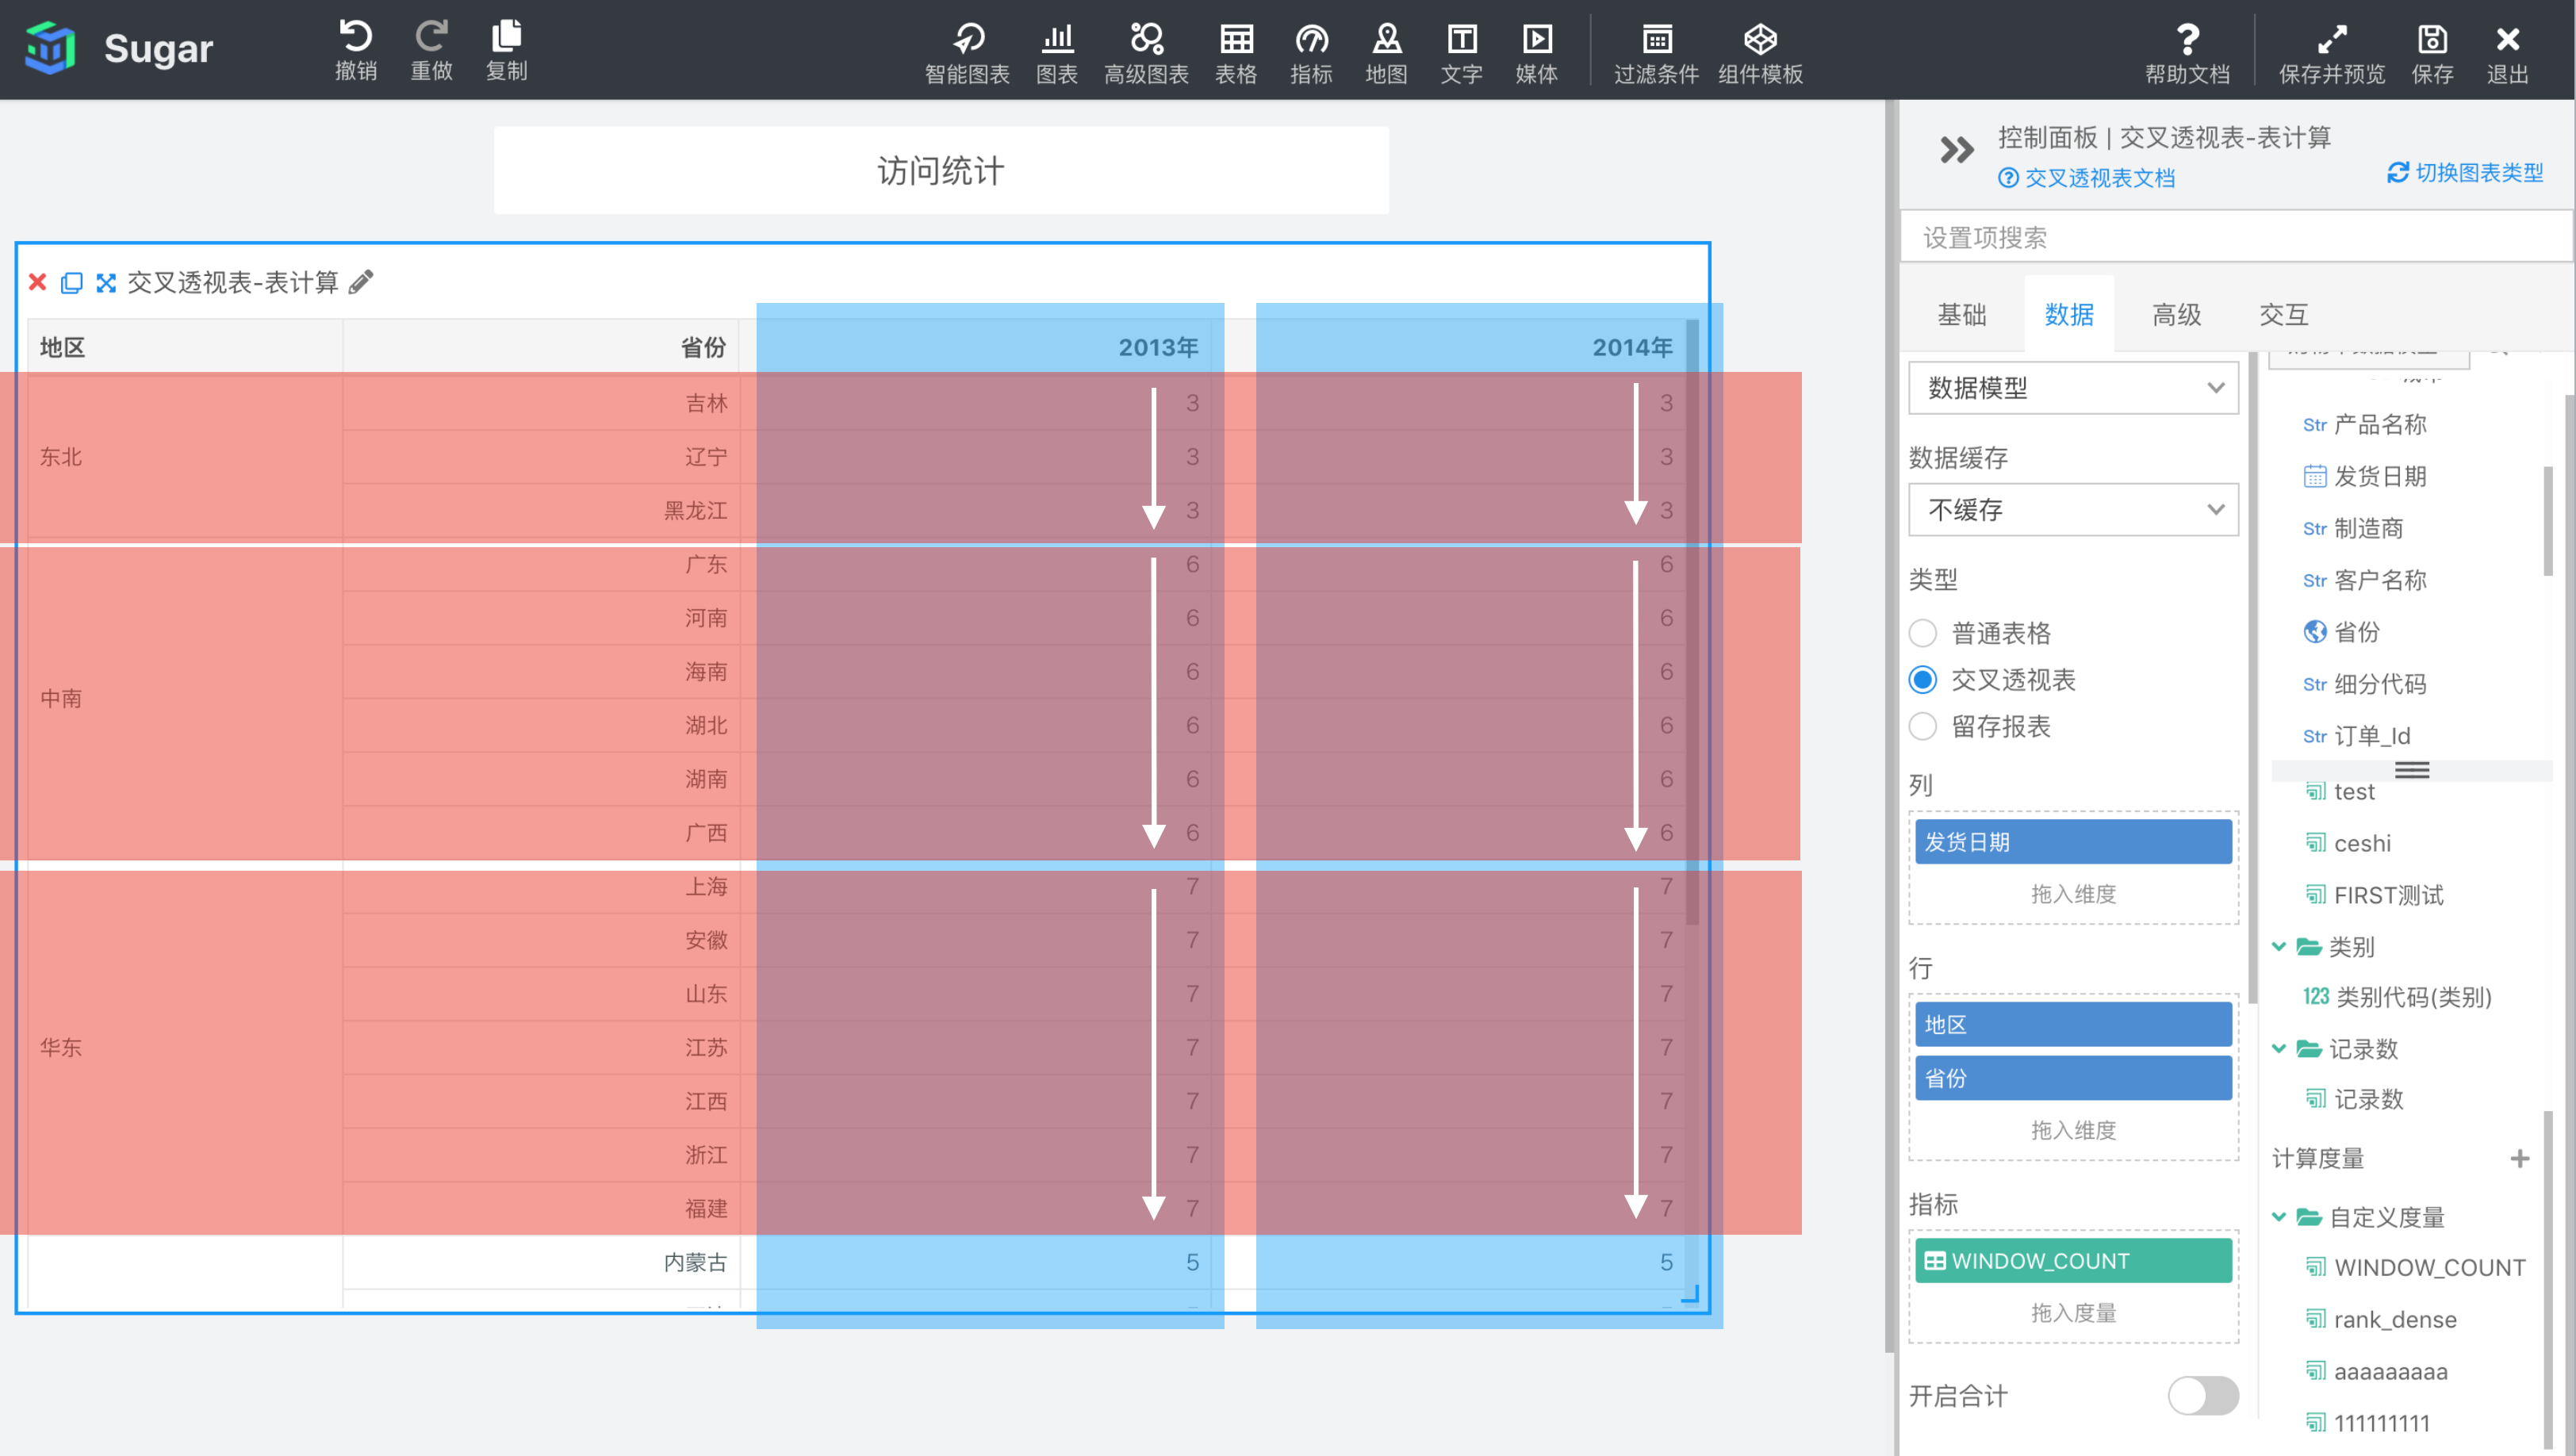Click the 2013年 column header

click(x=1158, y=347)
